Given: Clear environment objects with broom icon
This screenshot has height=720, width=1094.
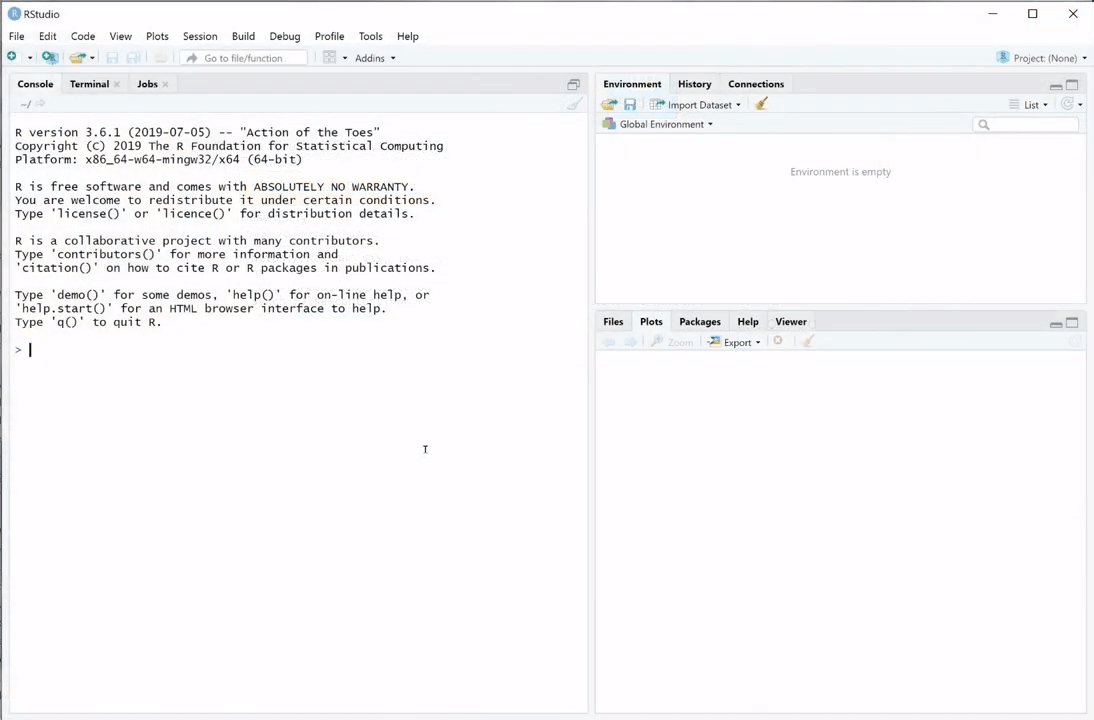Looking at the screenshot, I should tap(761, 104).
